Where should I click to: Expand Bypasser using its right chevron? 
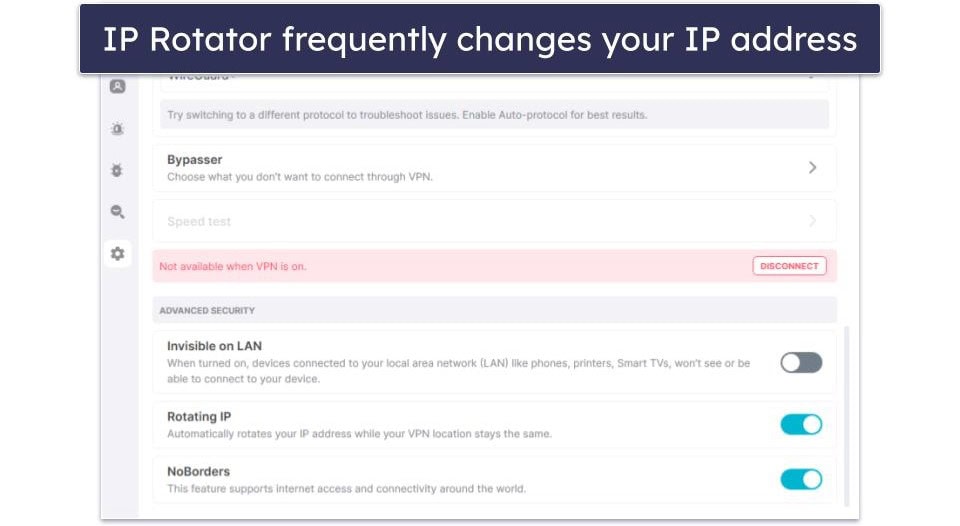click(812, 168)
